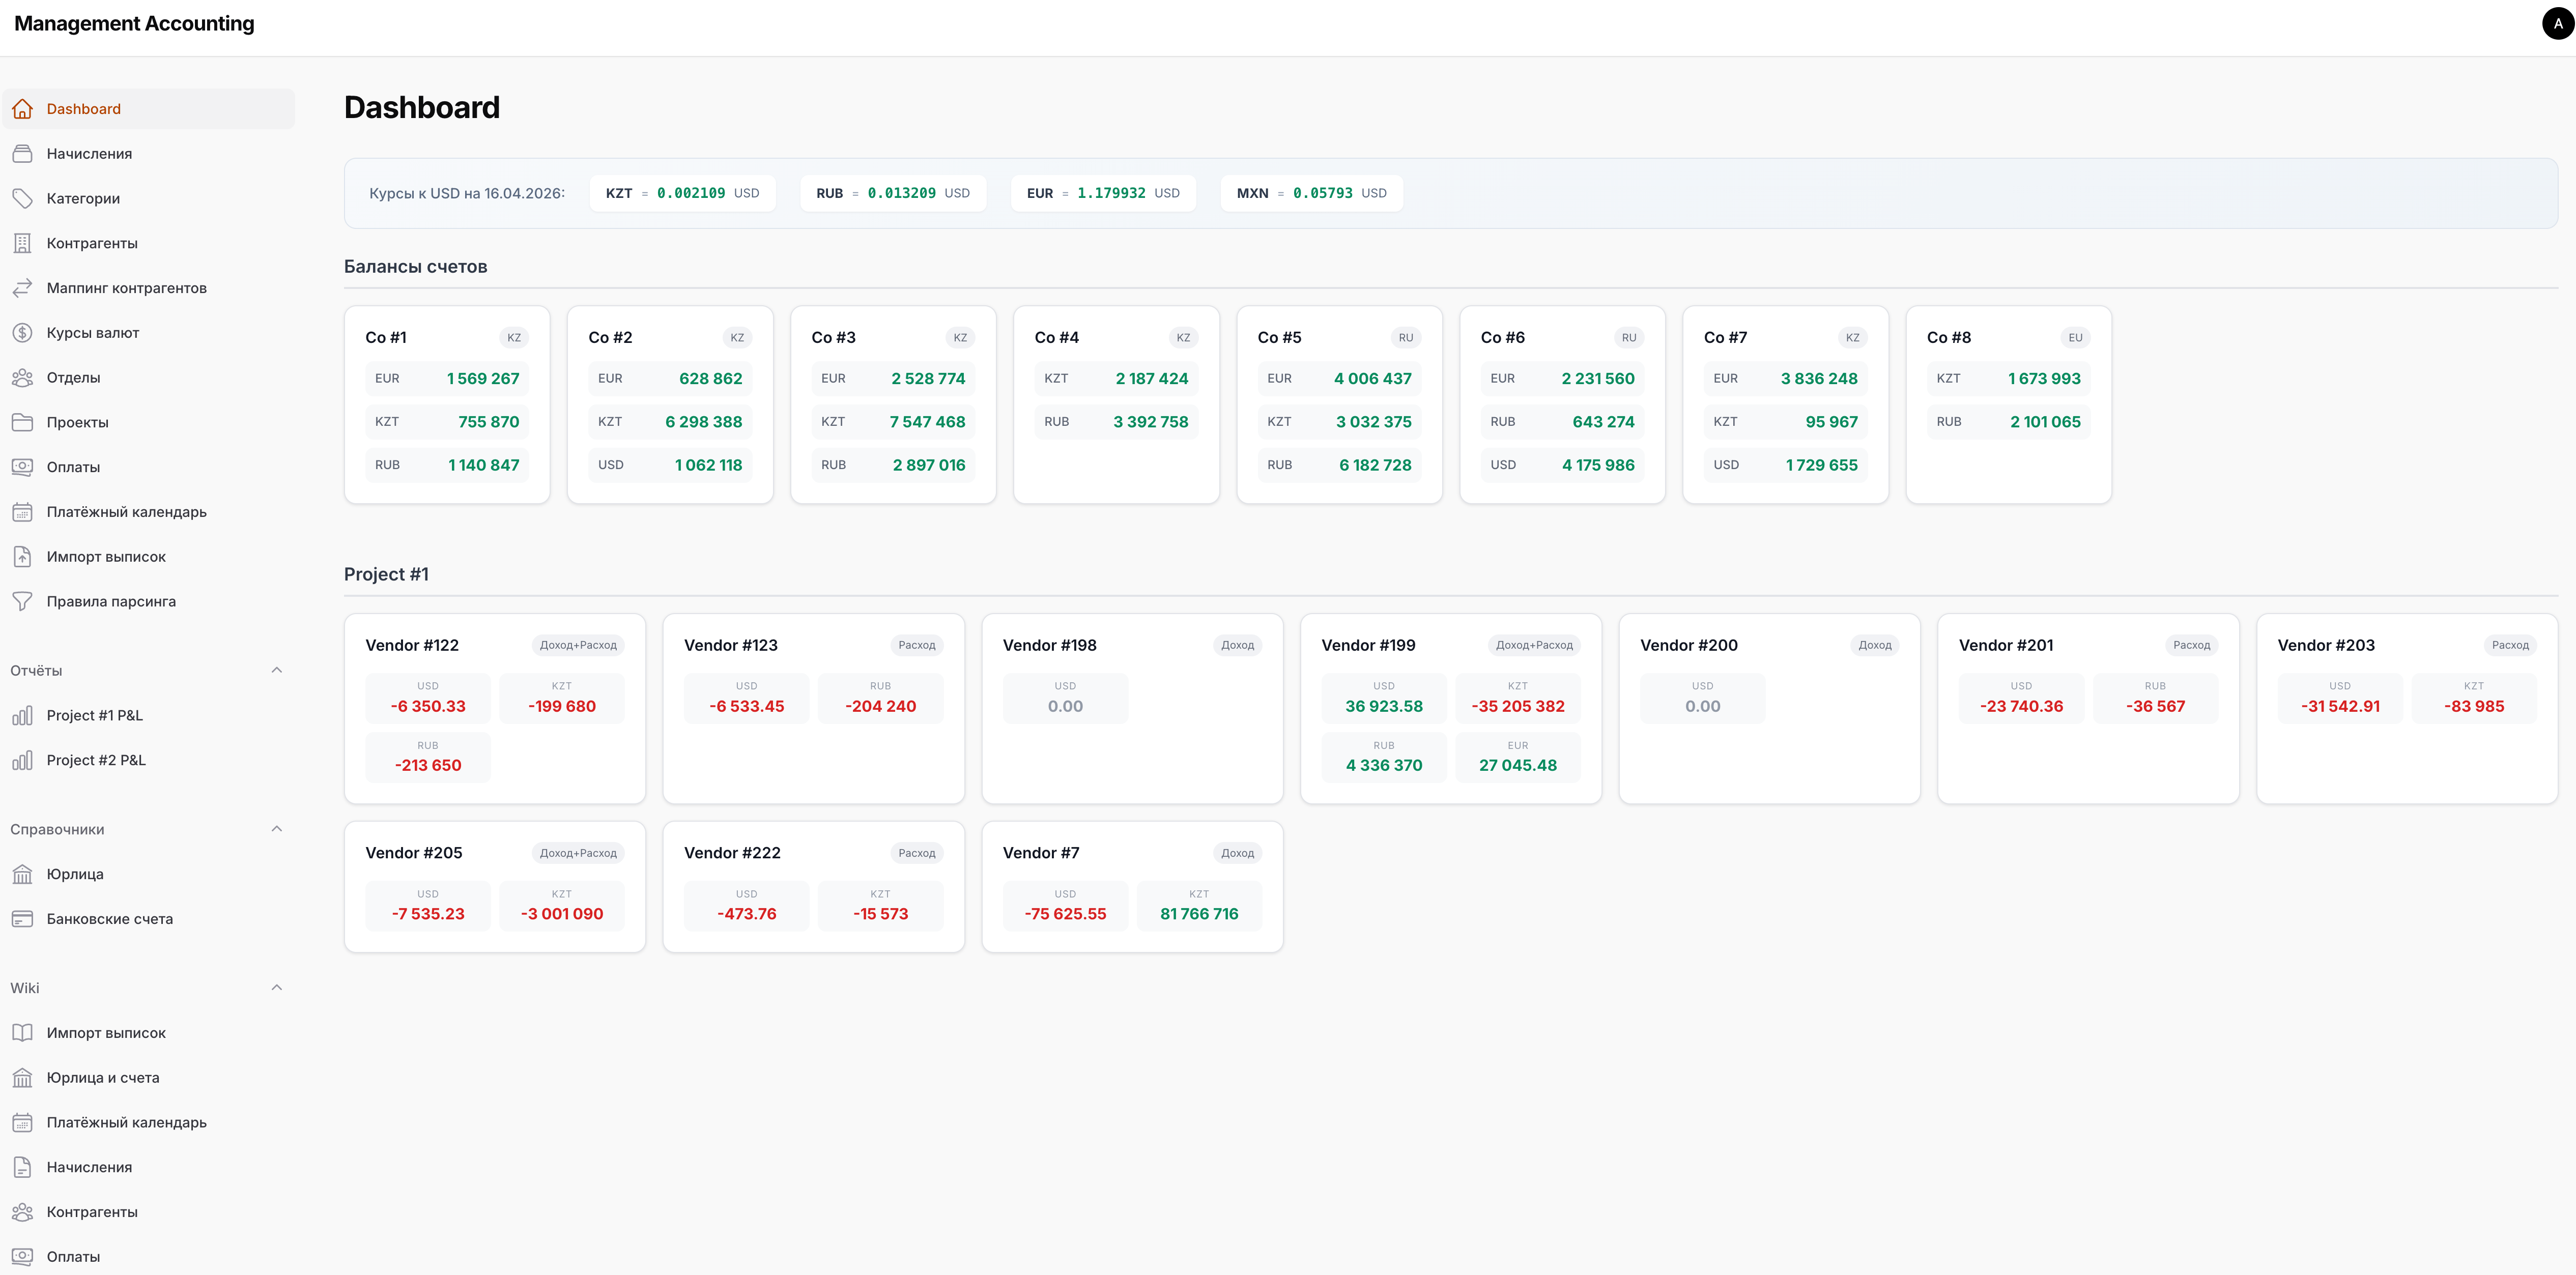Open Начисления via its sidebar icon
Screen dimensions: 2576x1275
22,154
